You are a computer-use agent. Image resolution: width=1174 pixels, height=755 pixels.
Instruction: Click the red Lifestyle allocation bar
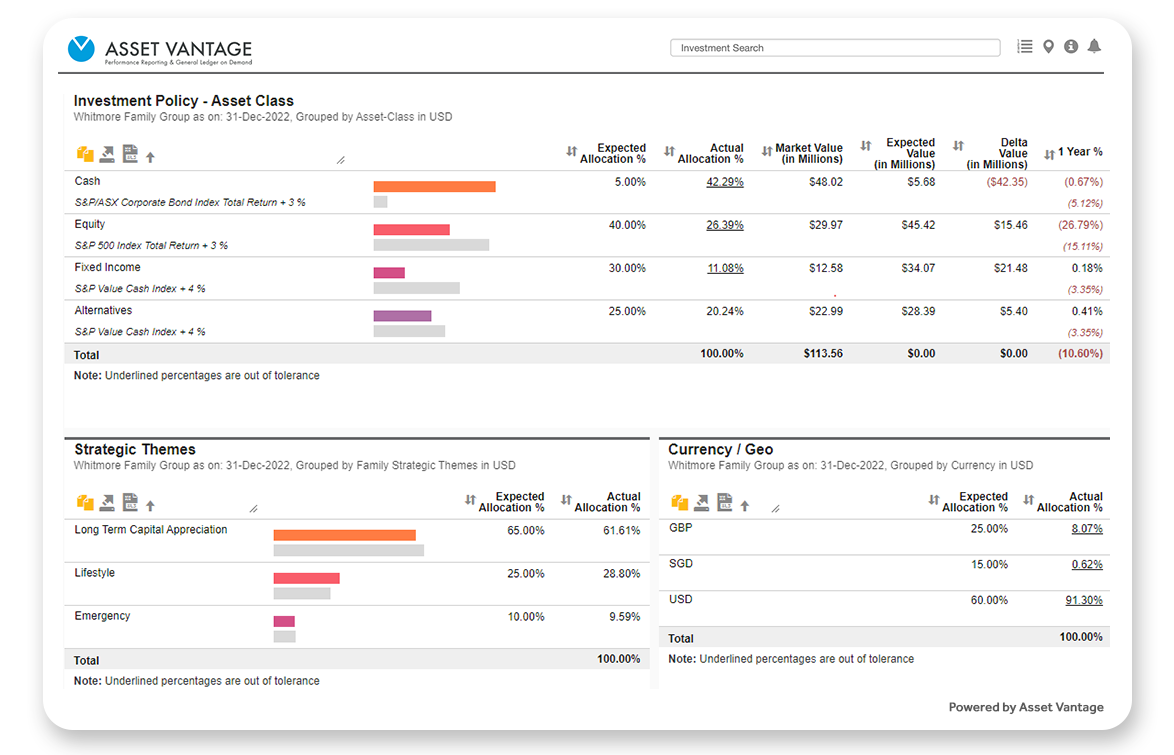click(306, 578)
